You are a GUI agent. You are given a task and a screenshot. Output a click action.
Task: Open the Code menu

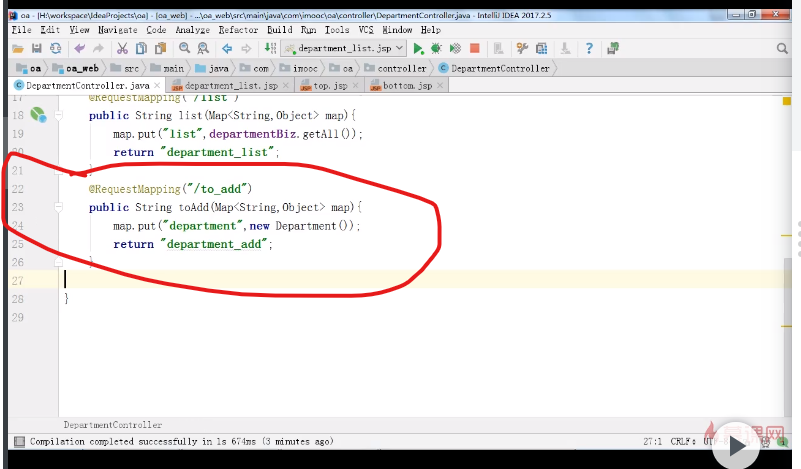(156, 30)
